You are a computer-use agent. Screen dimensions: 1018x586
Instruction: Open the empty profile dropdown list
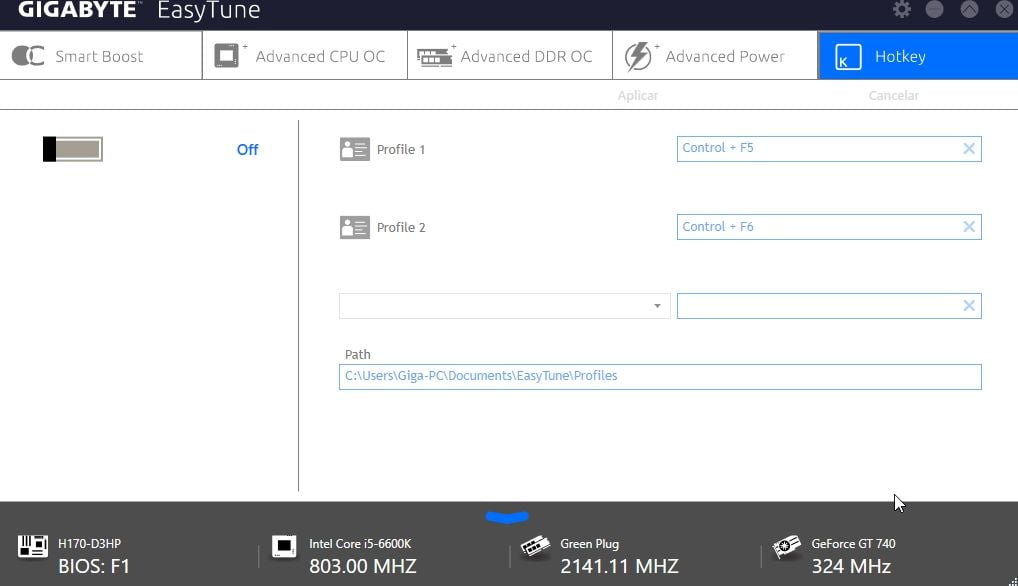click(x=504, y=306)
